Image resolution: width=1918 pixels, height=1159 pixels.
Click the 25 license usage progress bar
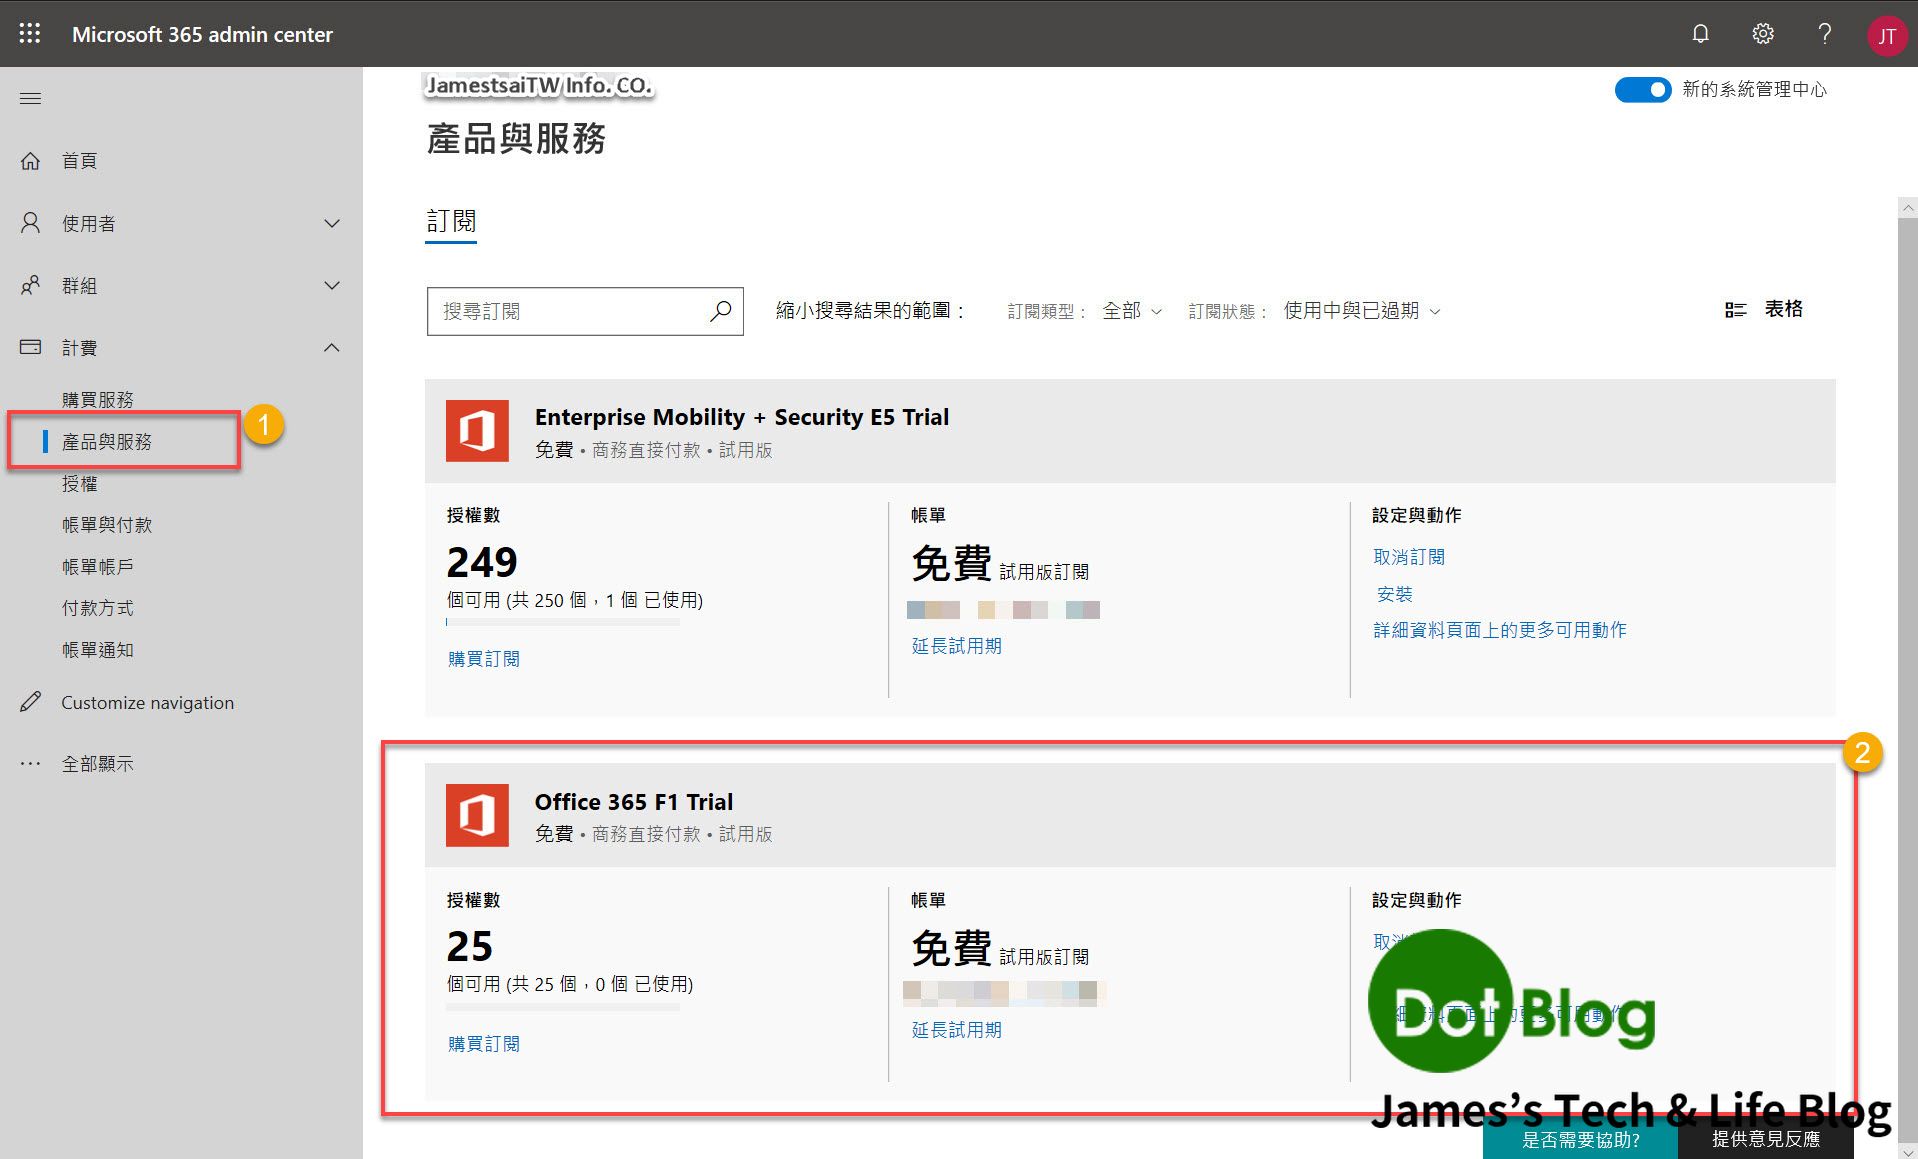click(x=563, y=1007)
